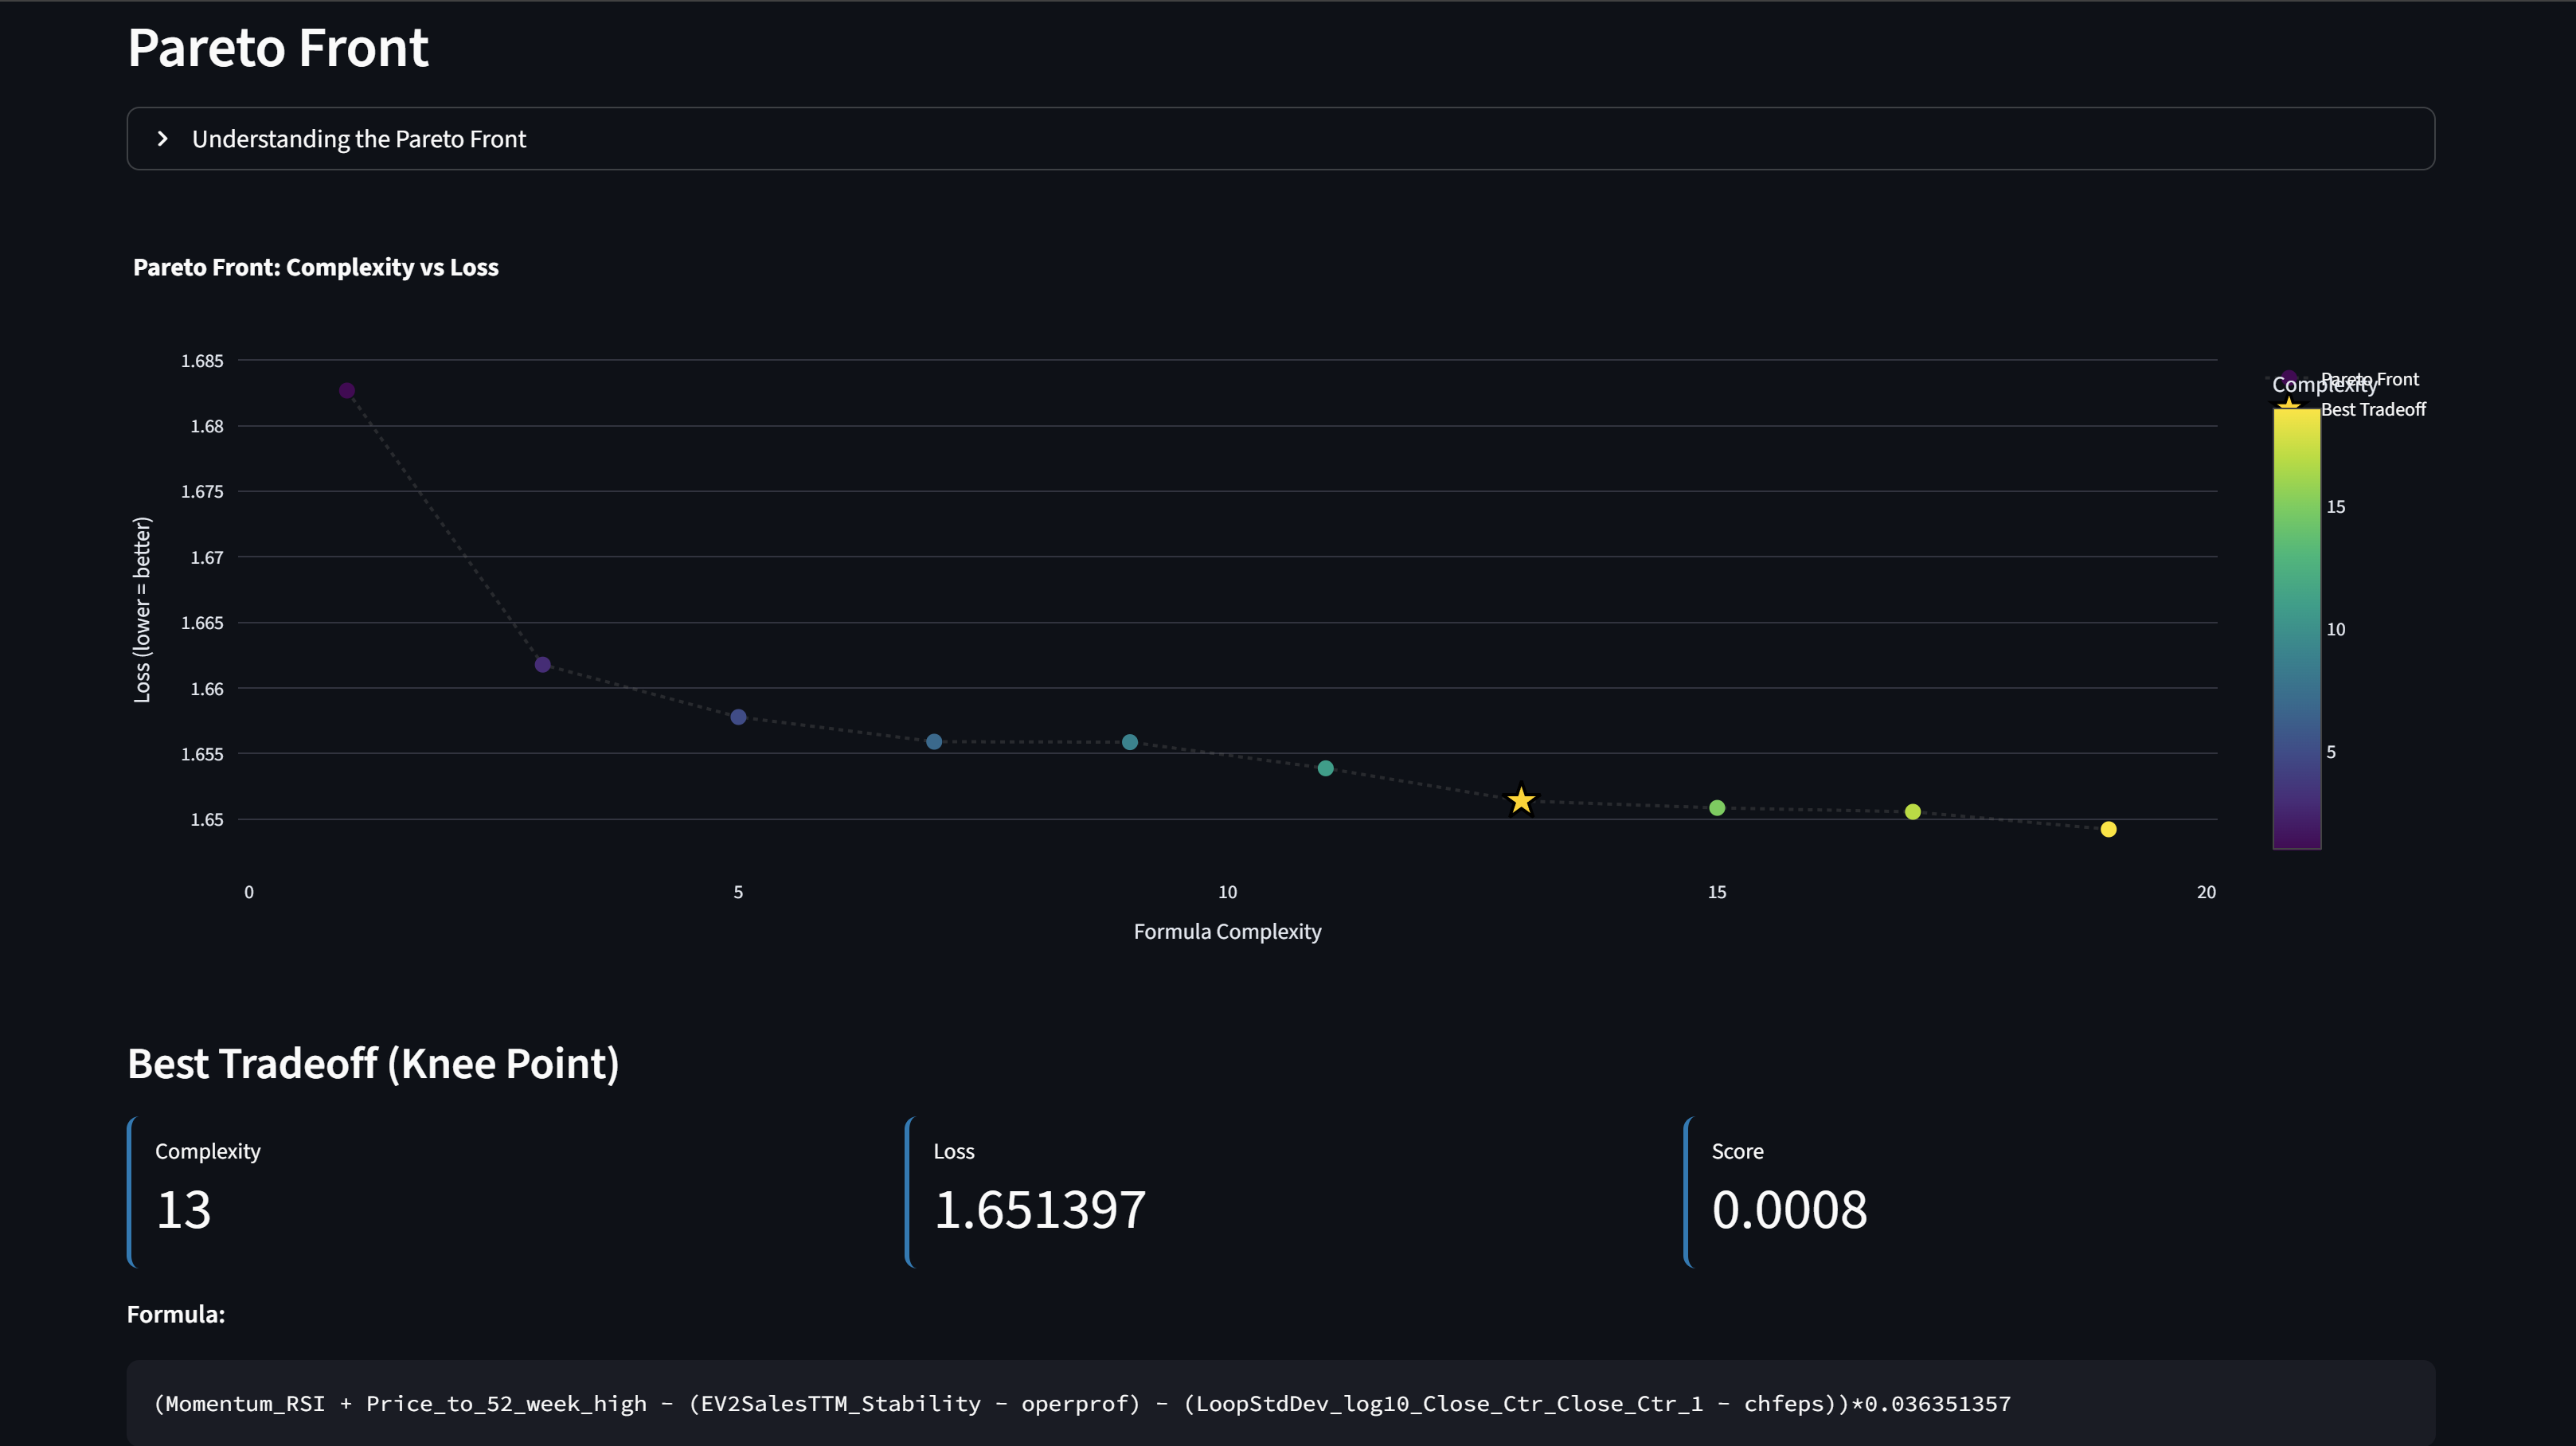The height and width of the screenshot is (1446, 2576).
Task: Click the Formula code block text
Action: pos(1081,1403)
